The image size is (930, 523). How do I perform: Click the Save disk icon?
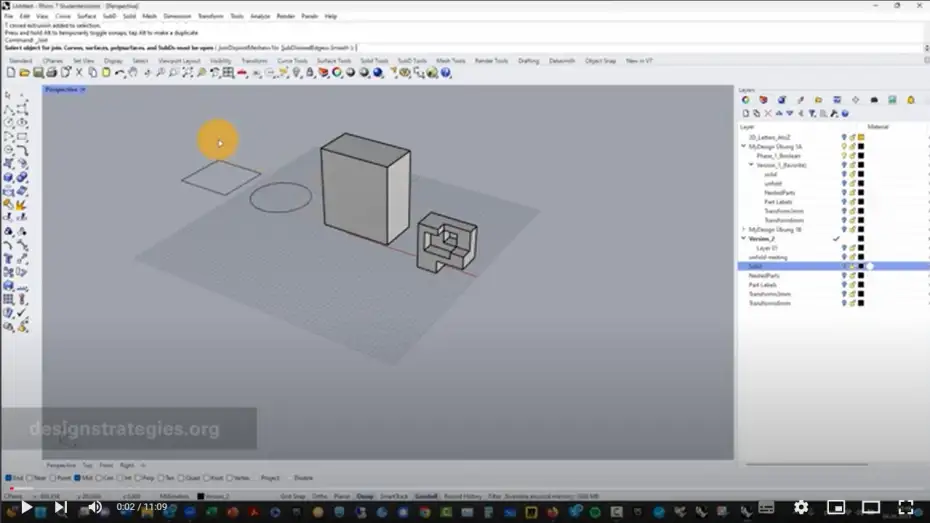point(38,72)
